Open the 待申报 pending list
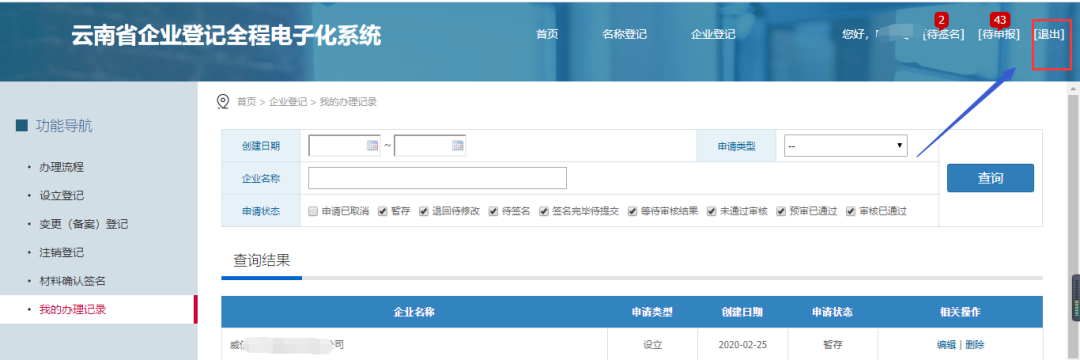 click(x=998, y=34)
